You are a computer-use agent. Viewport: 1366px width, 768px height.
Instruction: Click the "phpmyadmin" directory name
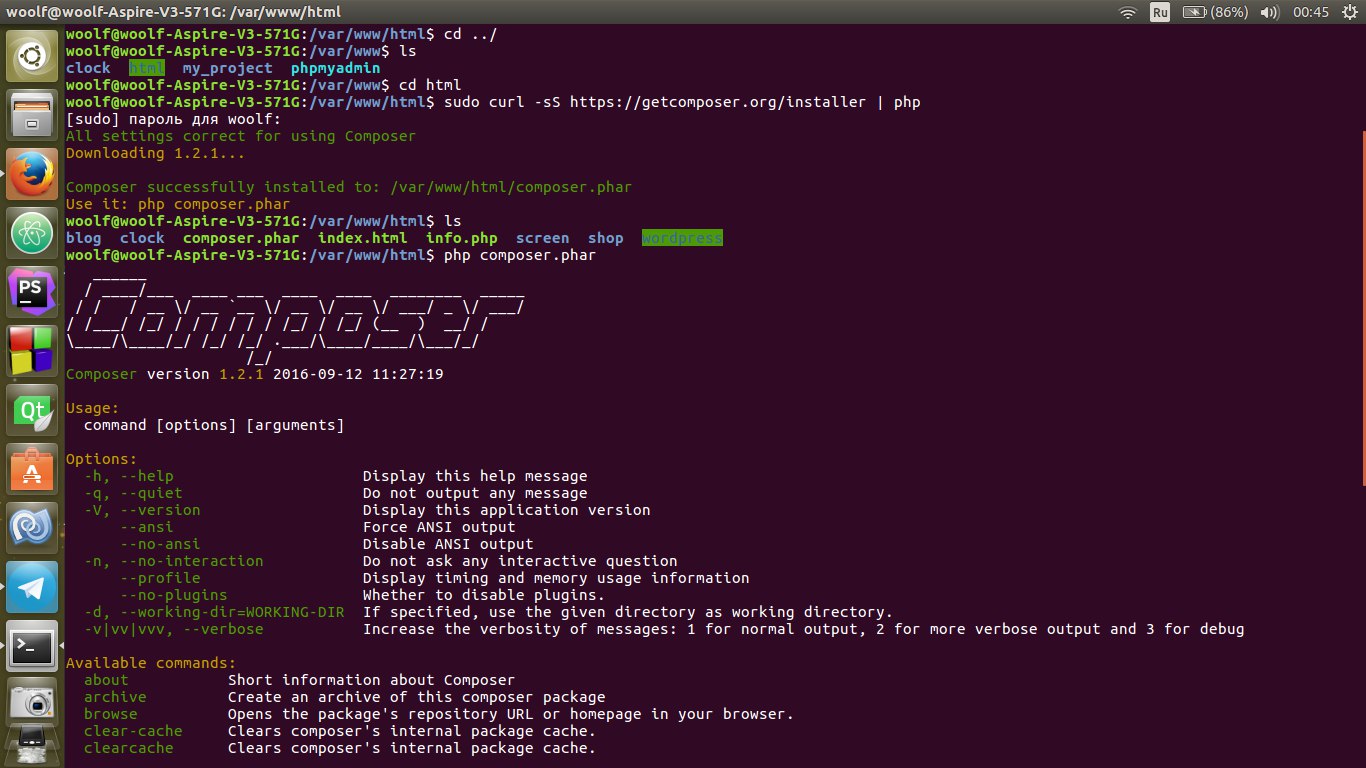[x=335, y=68]
